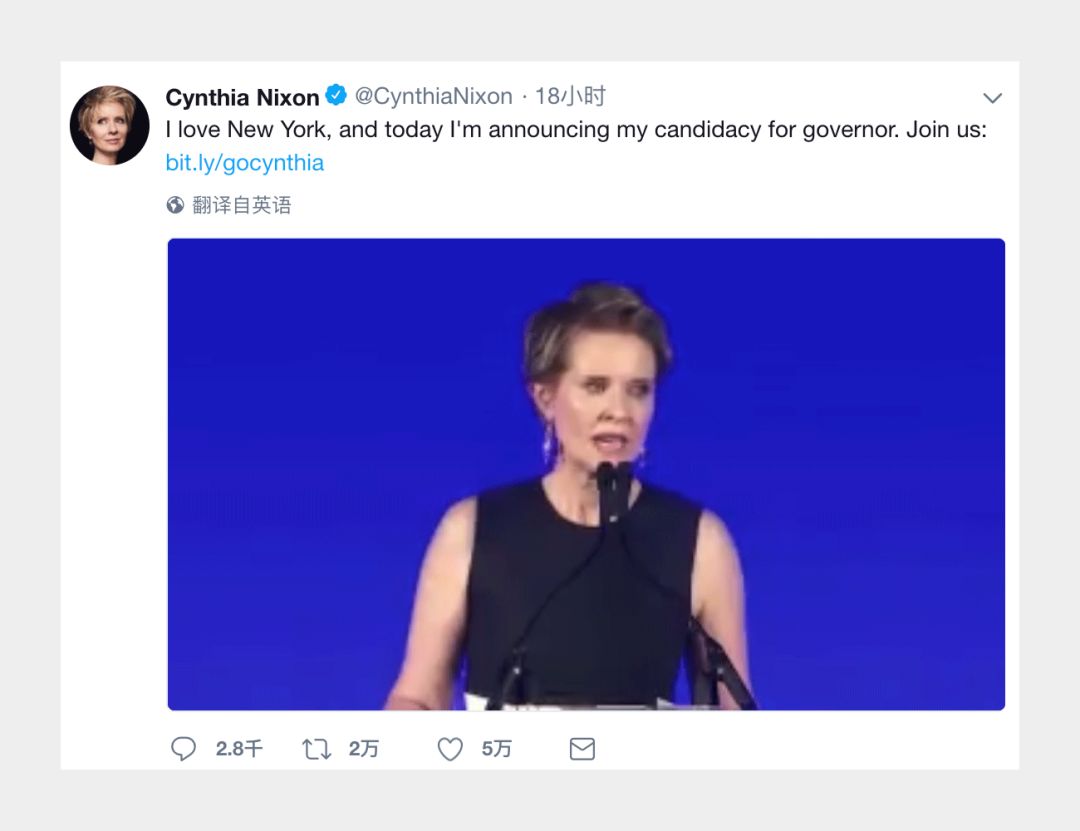Open Cynthia Nixon's profile avatar

click(x=109, y=125)
